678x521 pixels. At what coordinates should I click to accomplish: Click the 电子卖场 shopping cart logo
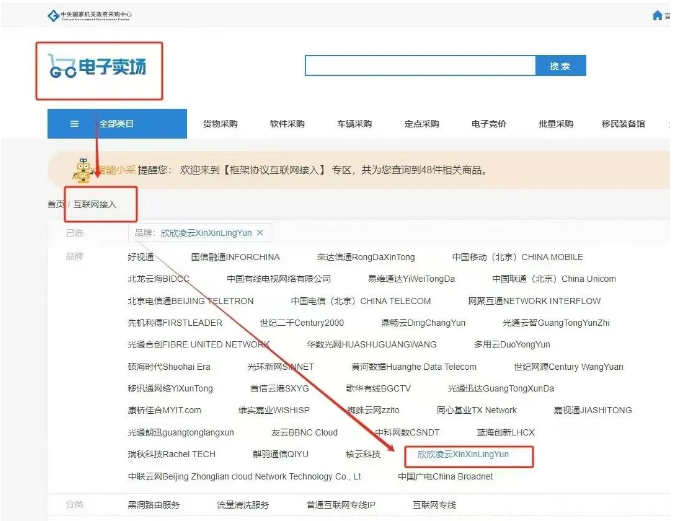tap(97, 67)
